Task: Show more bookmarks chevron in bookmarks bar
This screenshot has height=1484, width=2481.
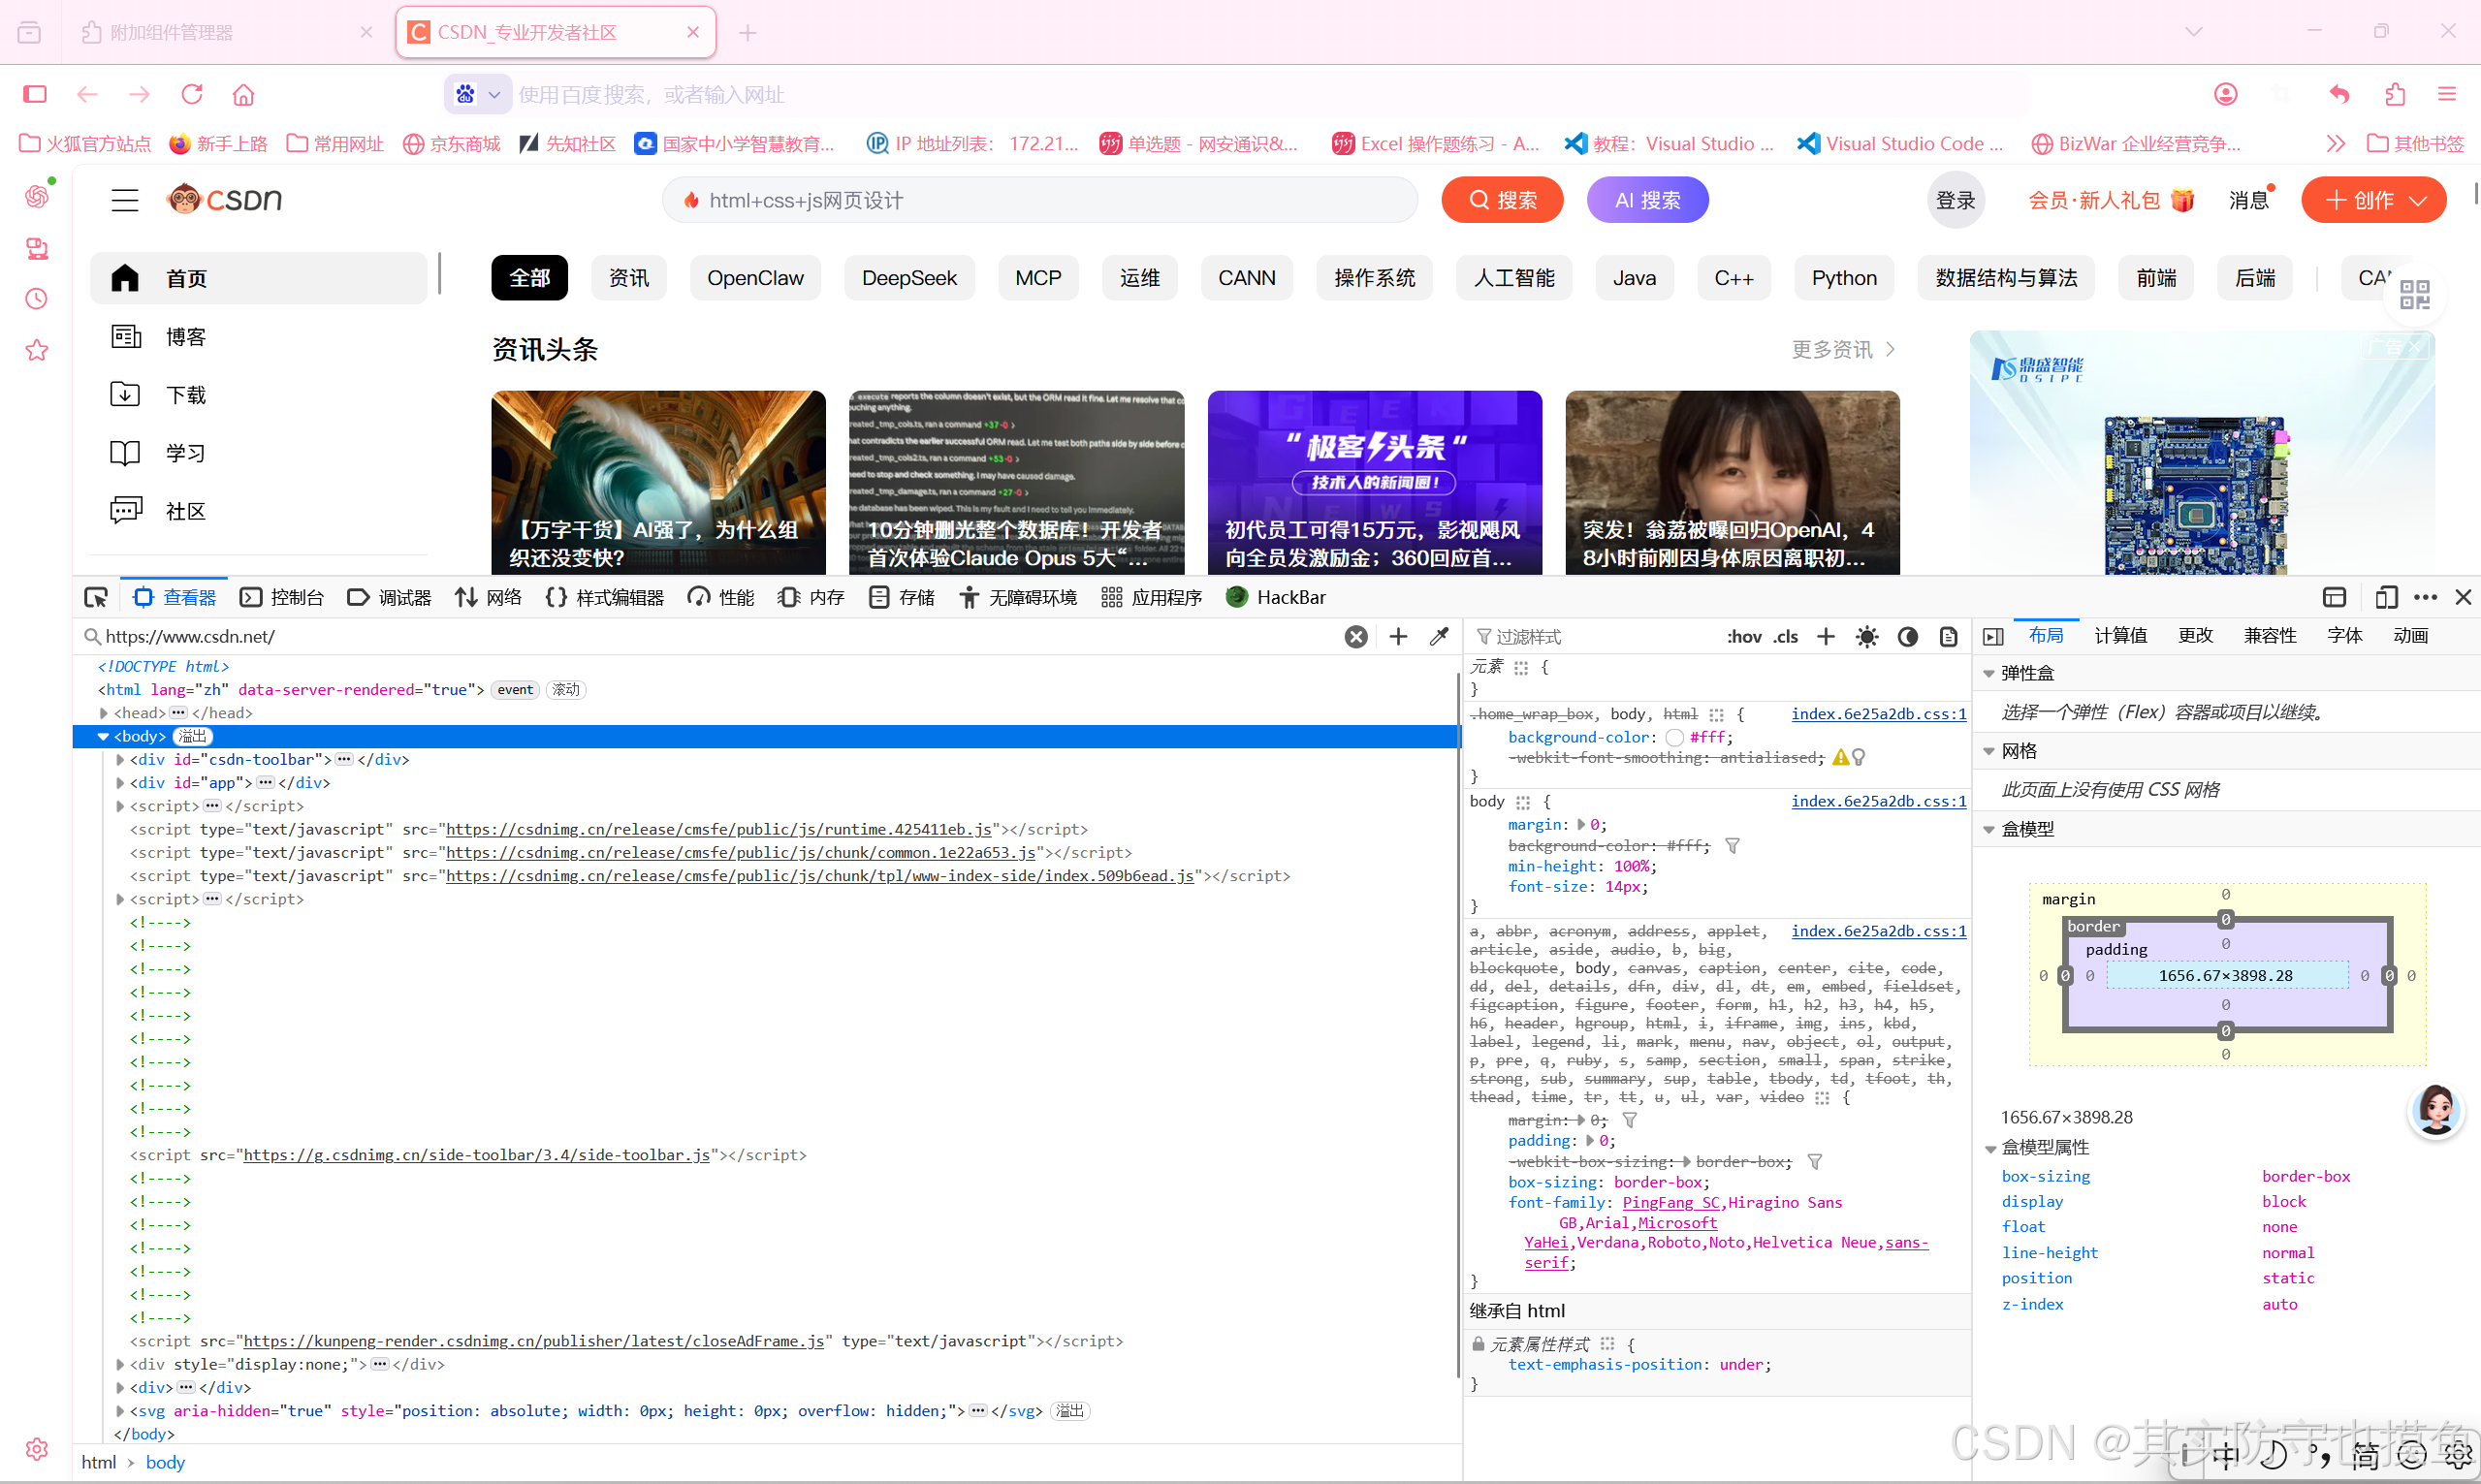Action: [2336, 144]
